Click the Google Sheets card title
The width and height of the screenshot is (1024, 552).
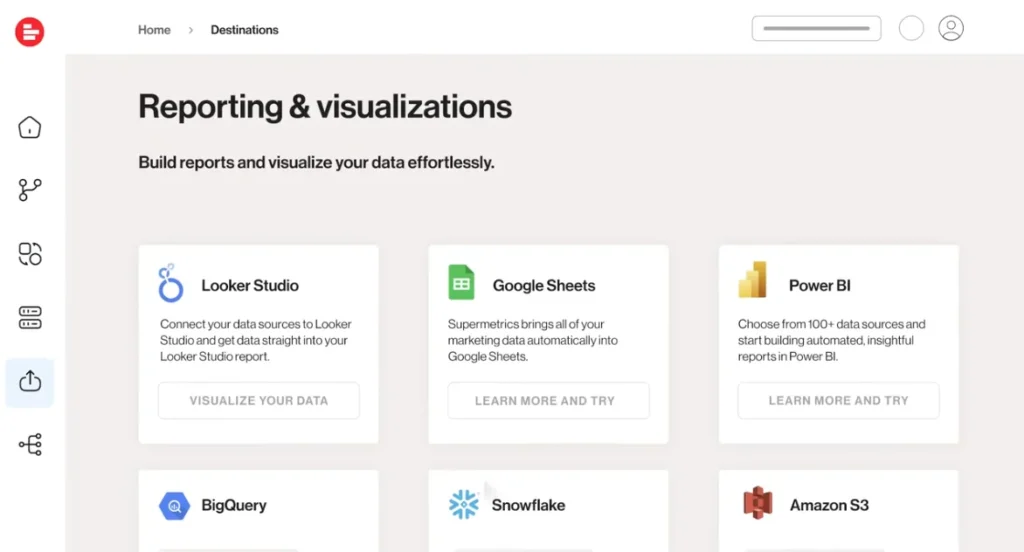[544, 285]
